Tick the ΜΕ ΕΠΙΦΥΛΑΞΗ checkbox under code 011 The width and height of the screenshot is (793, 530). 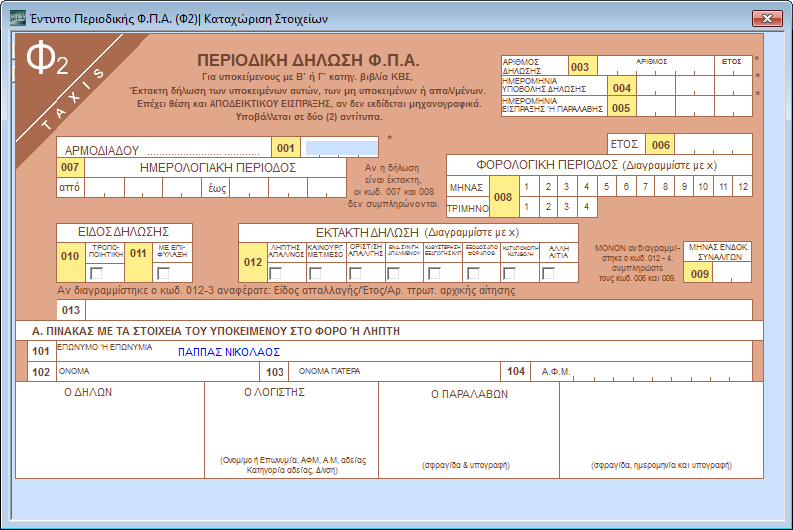click(163, 273)
